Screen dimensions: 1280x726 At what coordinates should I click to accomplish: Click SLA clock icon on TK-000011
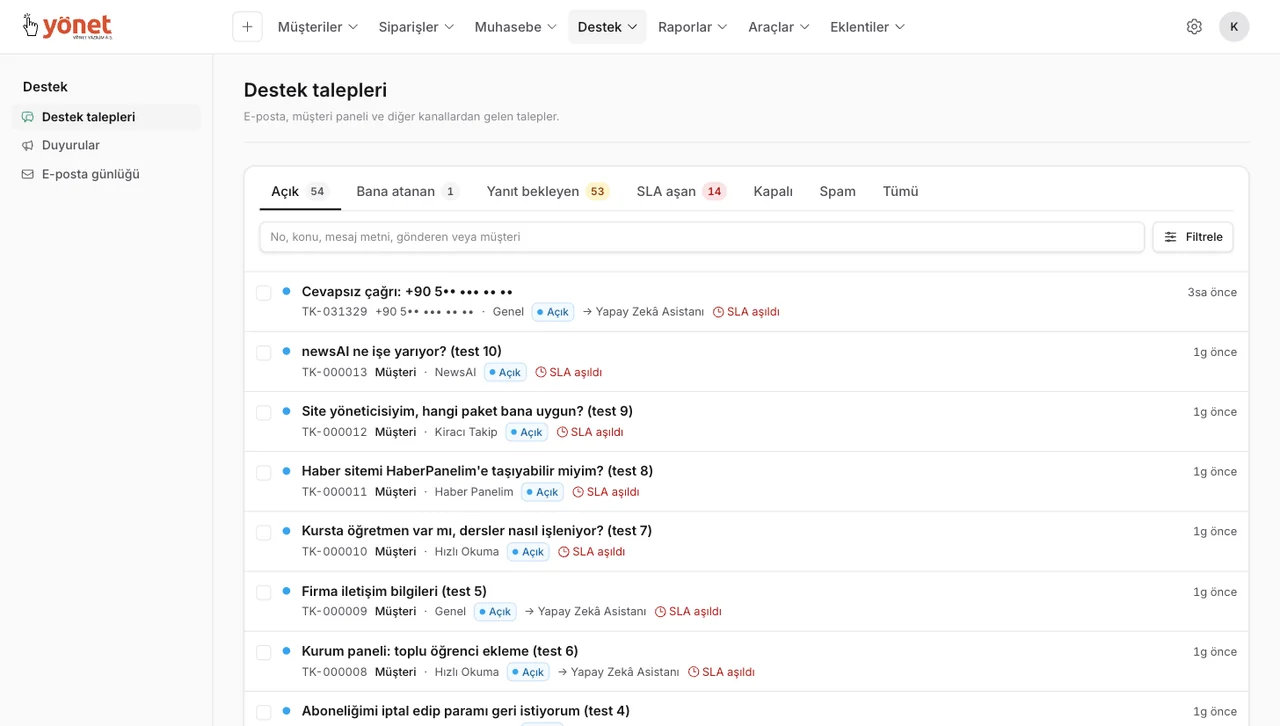pos(578,492)
